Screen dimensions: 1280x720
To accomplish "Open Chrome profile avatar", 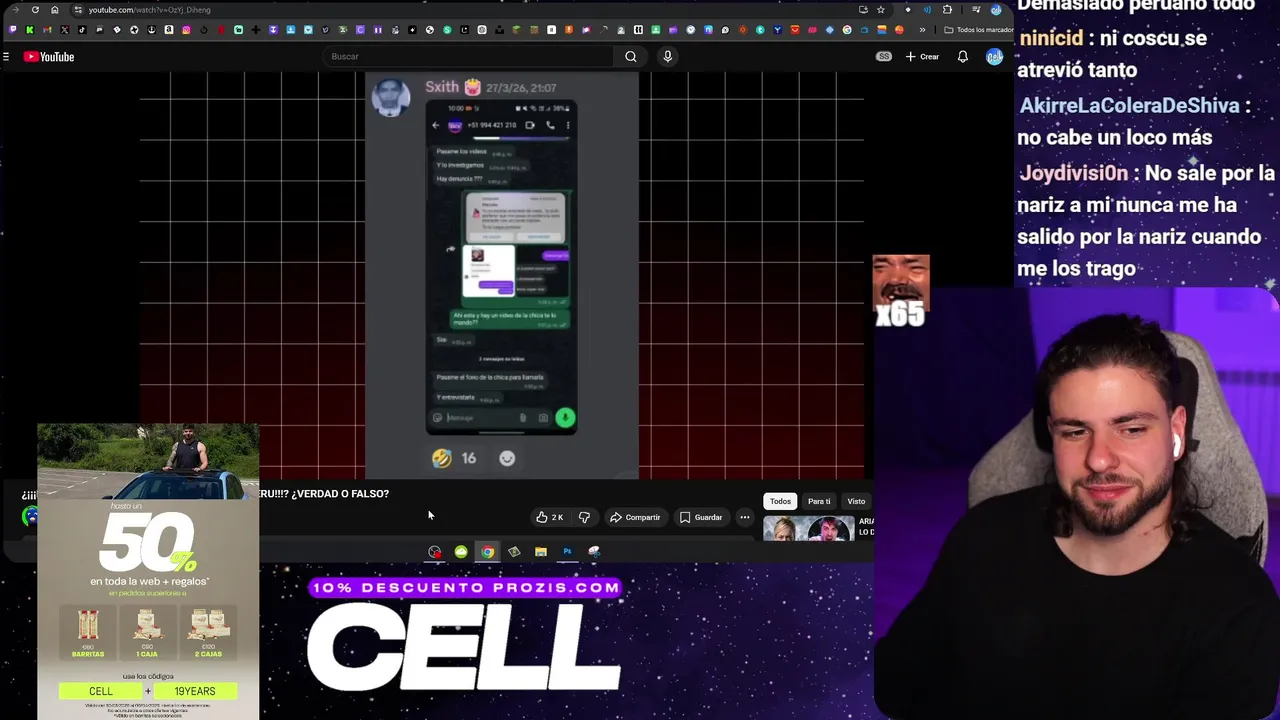I will pyautogui.click(x=996, y=10).
